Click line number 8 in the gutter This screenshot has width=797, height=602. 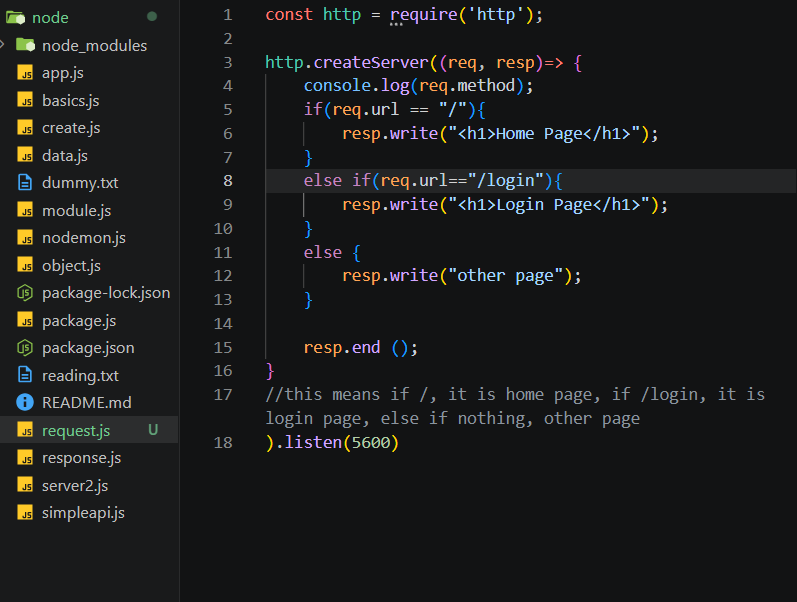coord(228,180)
